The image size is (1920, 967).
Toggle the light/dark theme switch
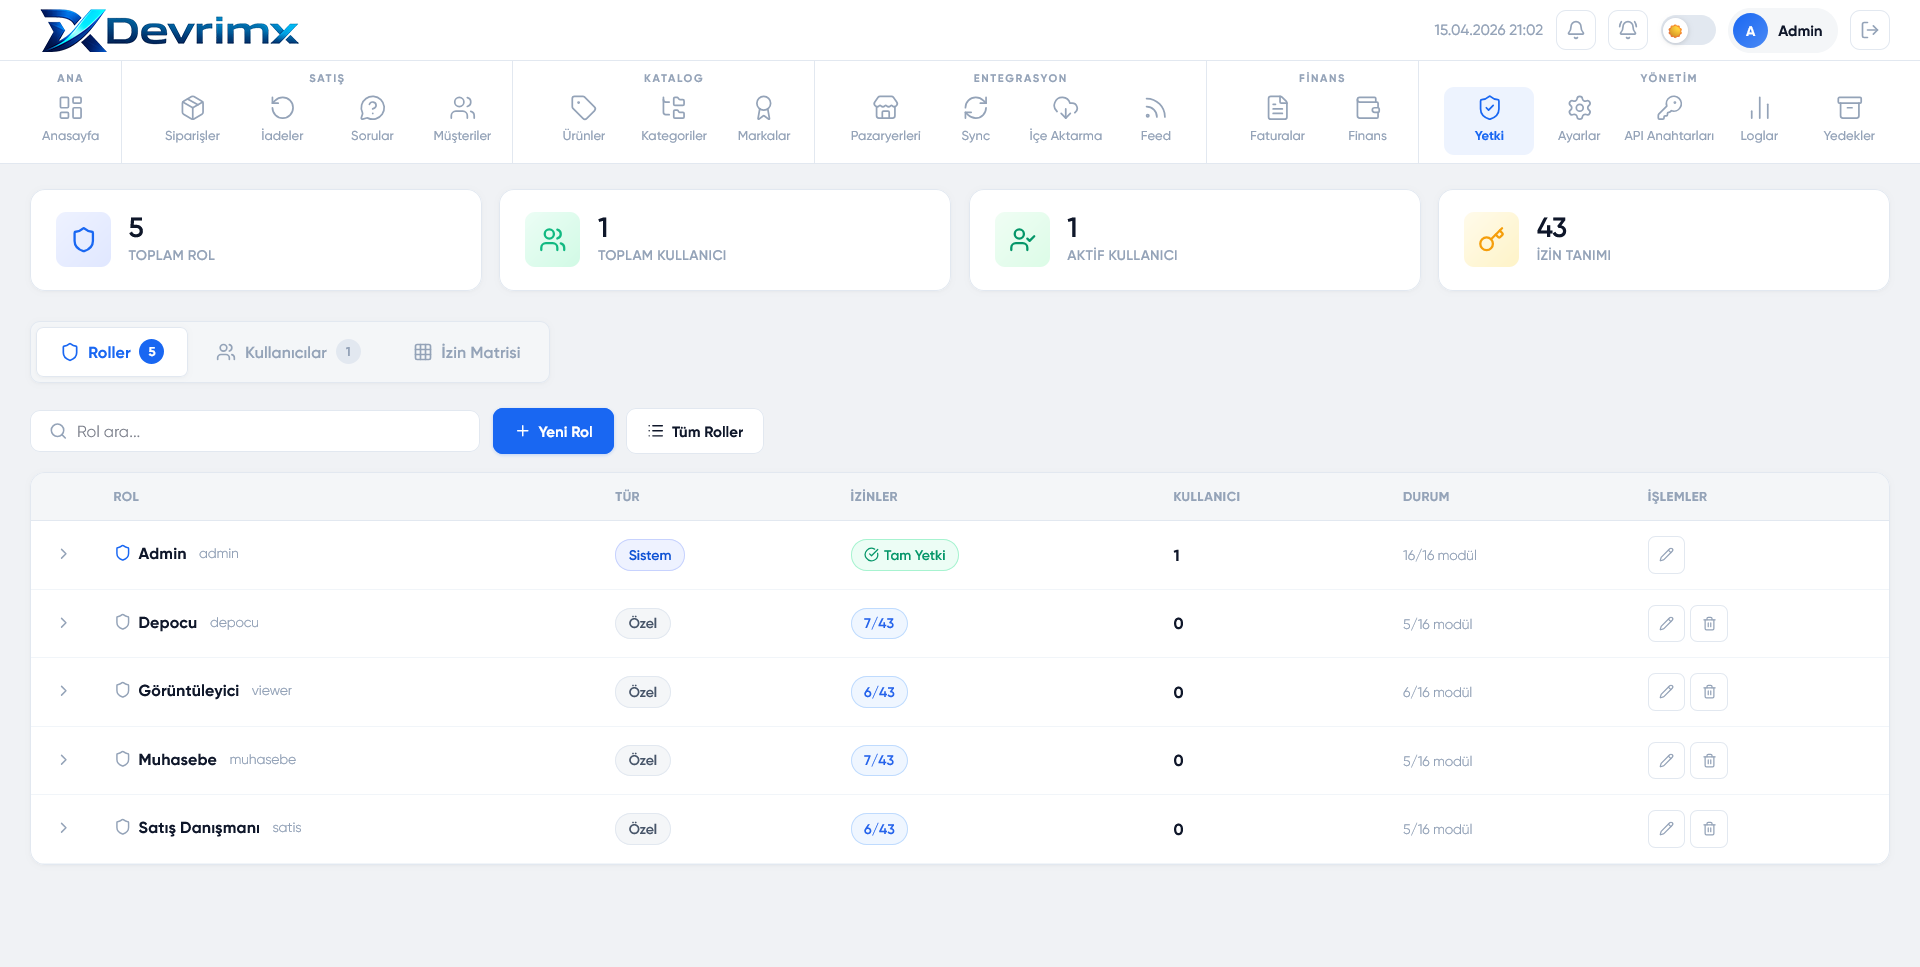tap(1688, 30)
